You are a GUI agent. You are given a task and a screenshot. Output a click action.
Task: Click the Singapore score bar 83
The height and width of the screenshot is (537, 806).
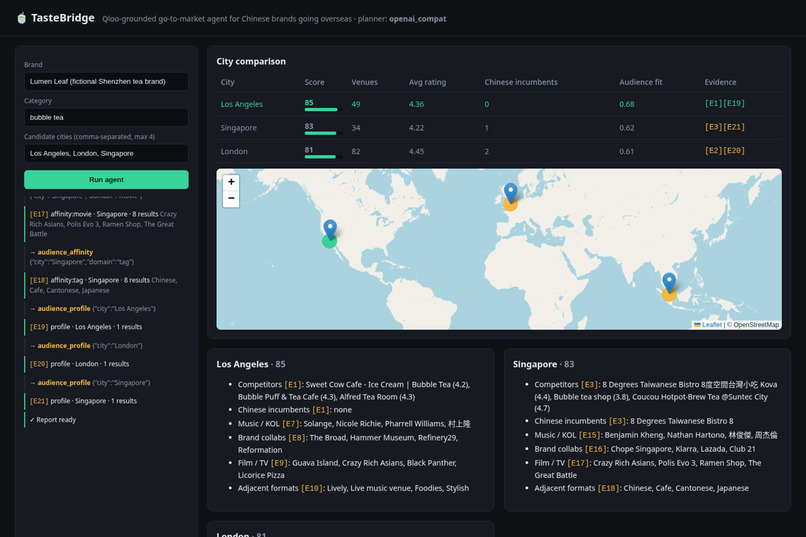click(322, 133)
